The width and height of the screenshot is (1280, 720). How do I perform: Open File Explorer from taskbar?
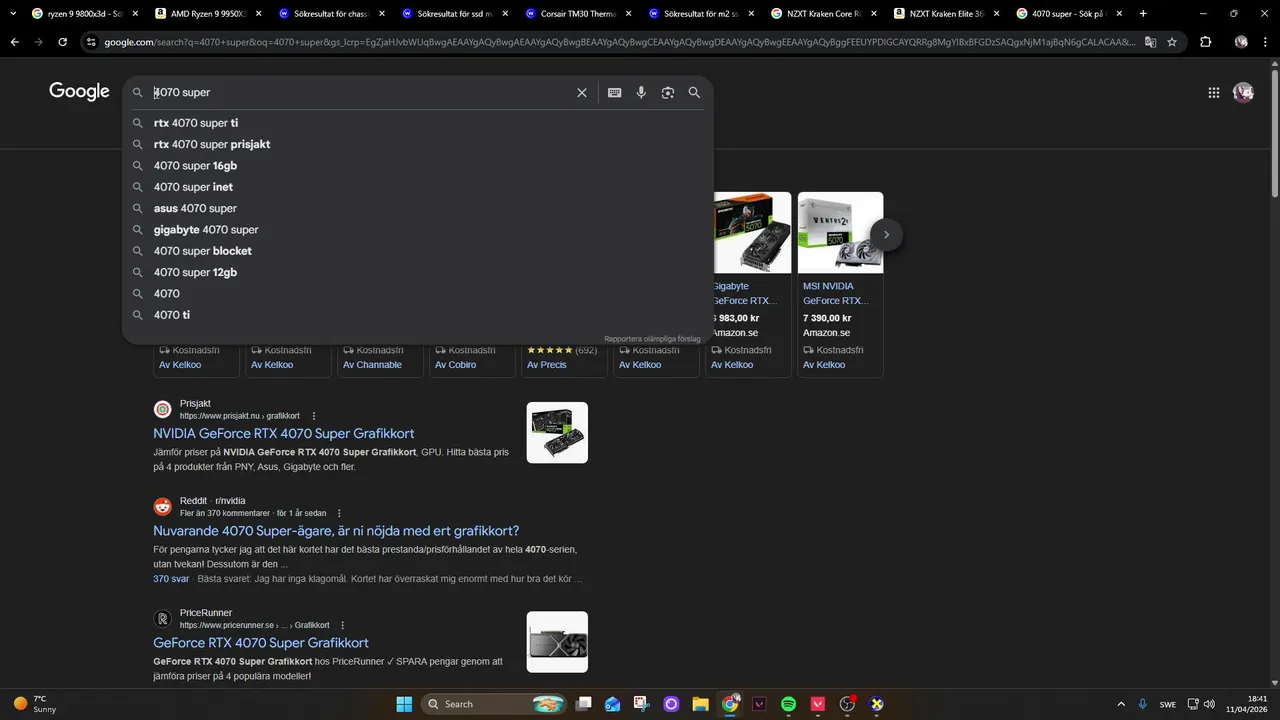point(700,704)
